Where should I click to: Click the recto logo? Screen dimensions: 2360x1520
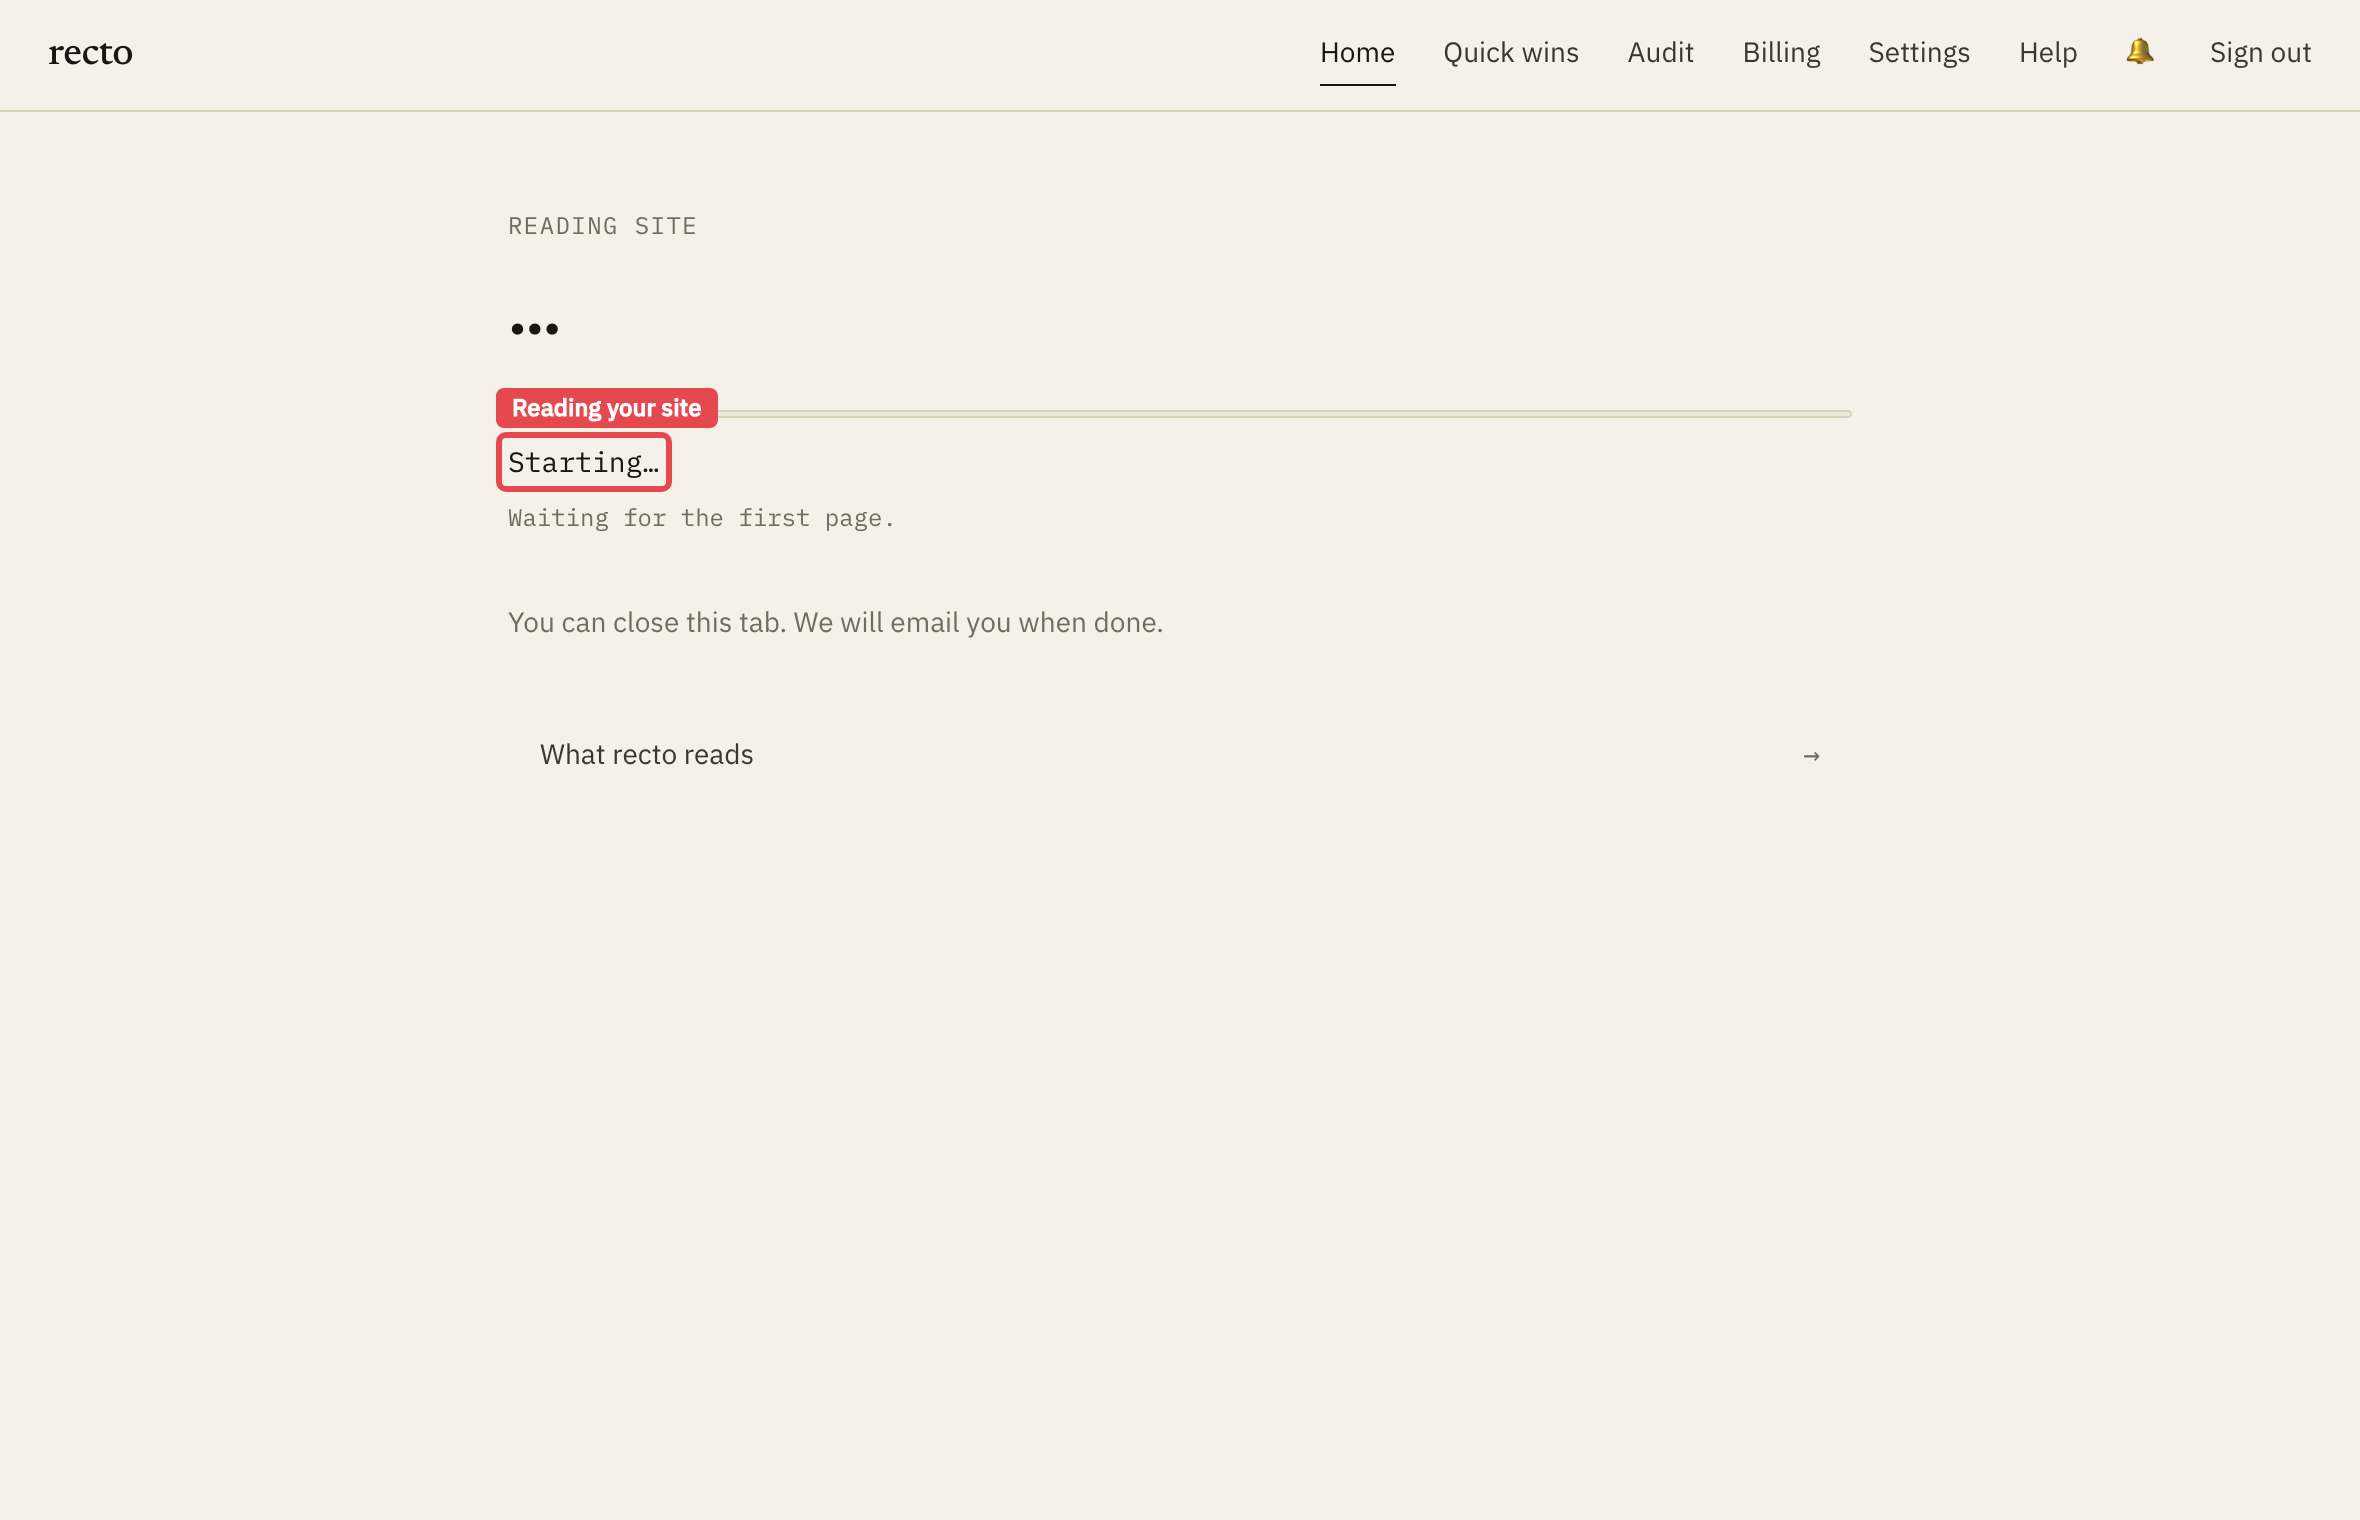[90, 52]
